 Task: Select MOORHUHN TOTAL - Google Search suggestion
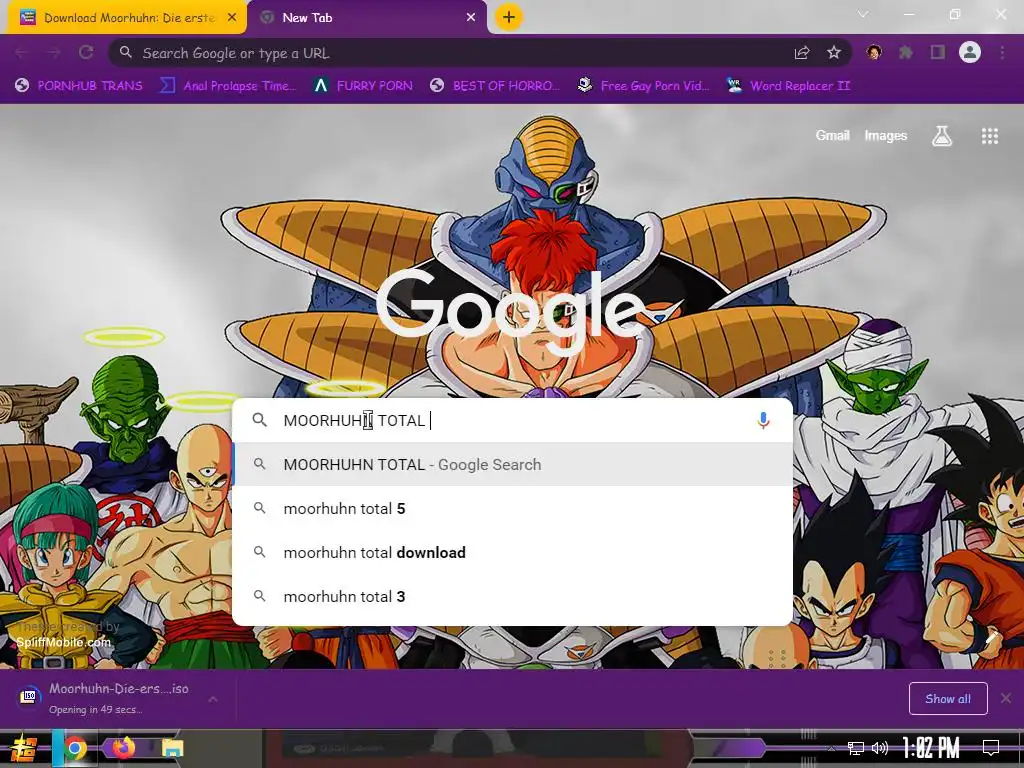click(513, 464)
